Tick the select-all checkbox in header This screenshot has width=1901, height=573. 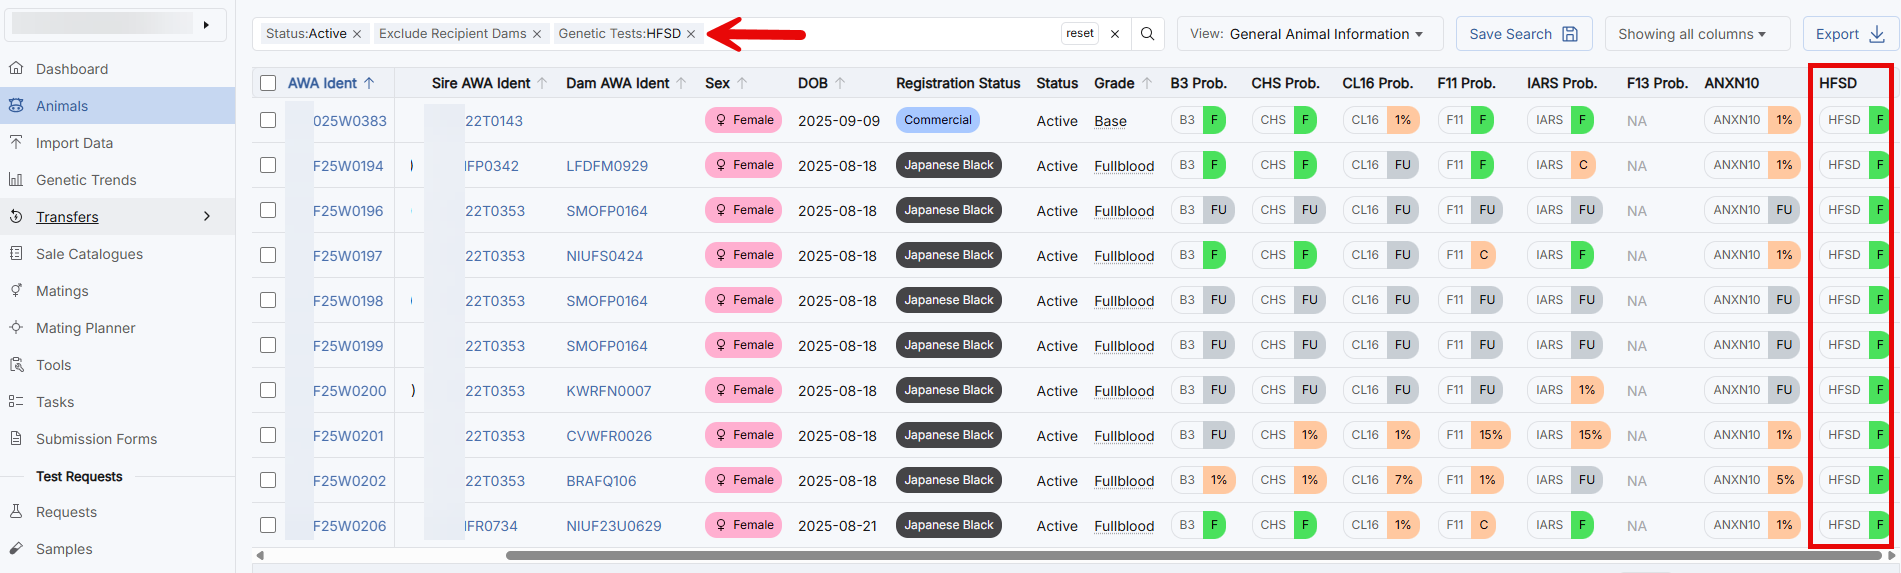[268, 83]
